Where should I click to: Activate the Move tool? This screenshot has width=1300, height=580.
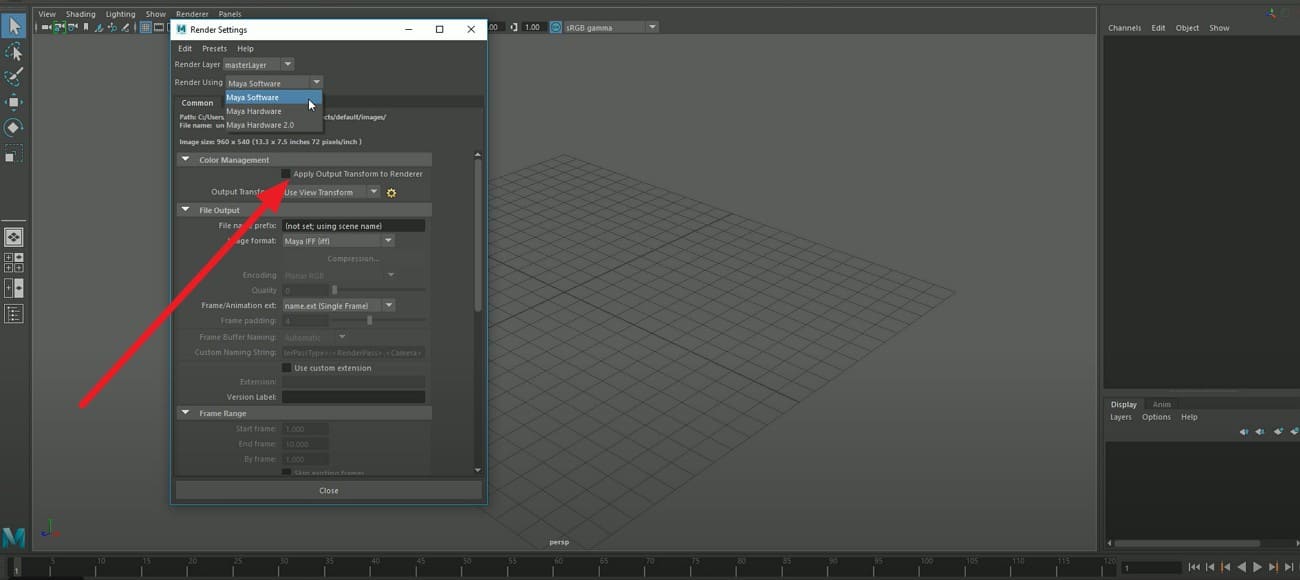pyautogui.click(x=14, y=100)
